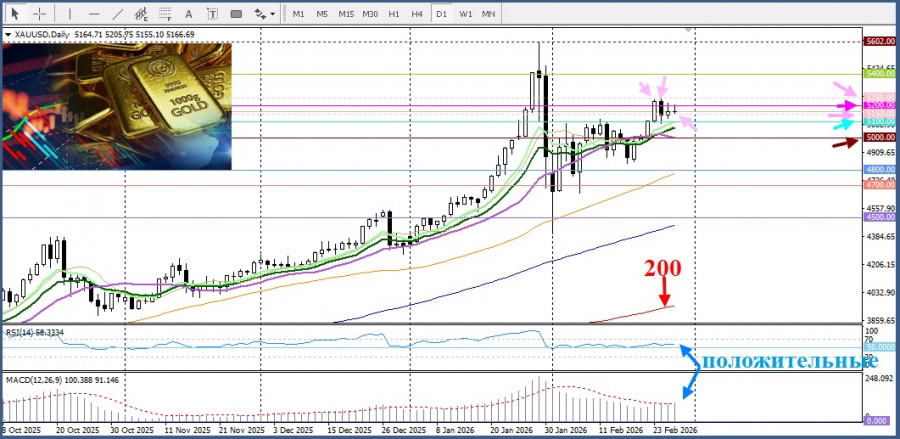Screen dimensions: 900x439
Task: Click the 4384.65 price scale value
Action: [x=880, y=236]
